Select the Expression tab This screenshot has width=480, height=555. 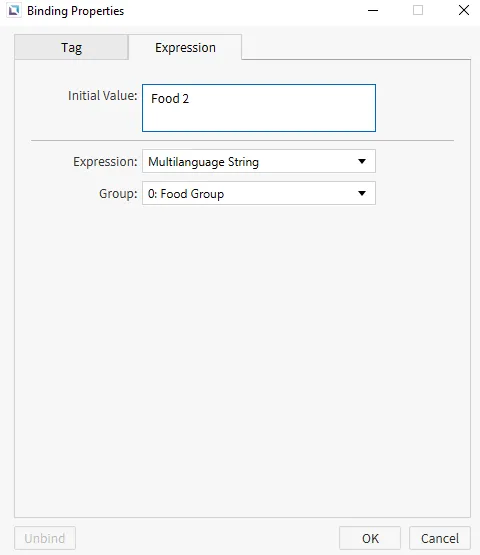185,47
